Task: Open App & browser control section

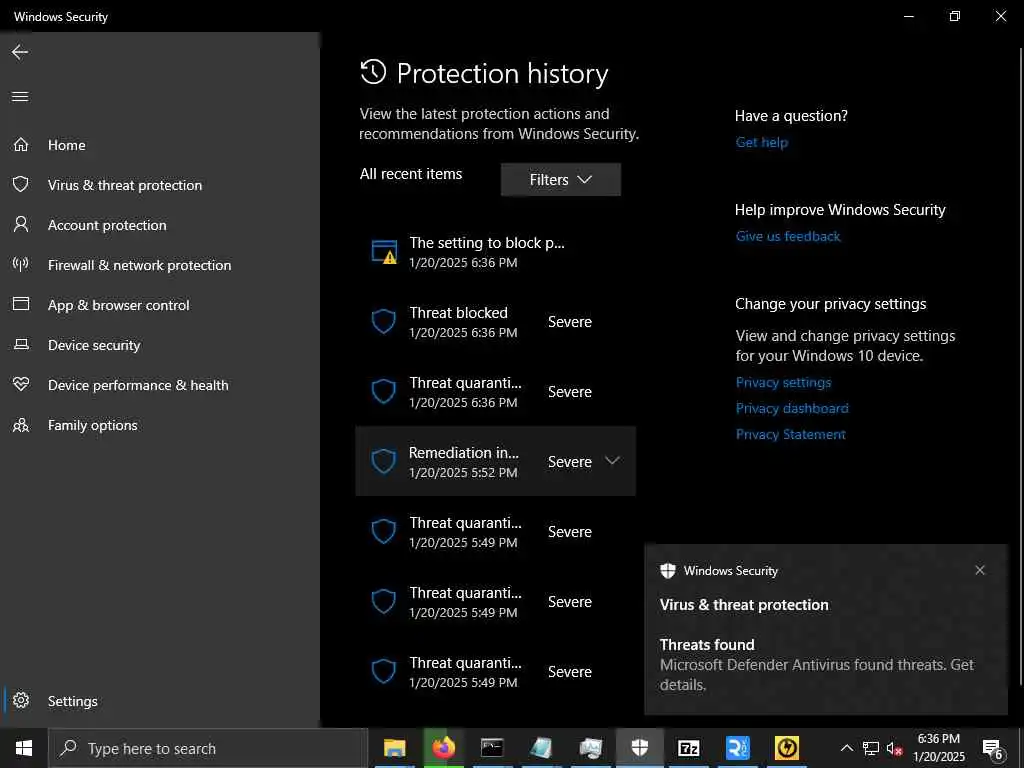Action: click(118, 305)
